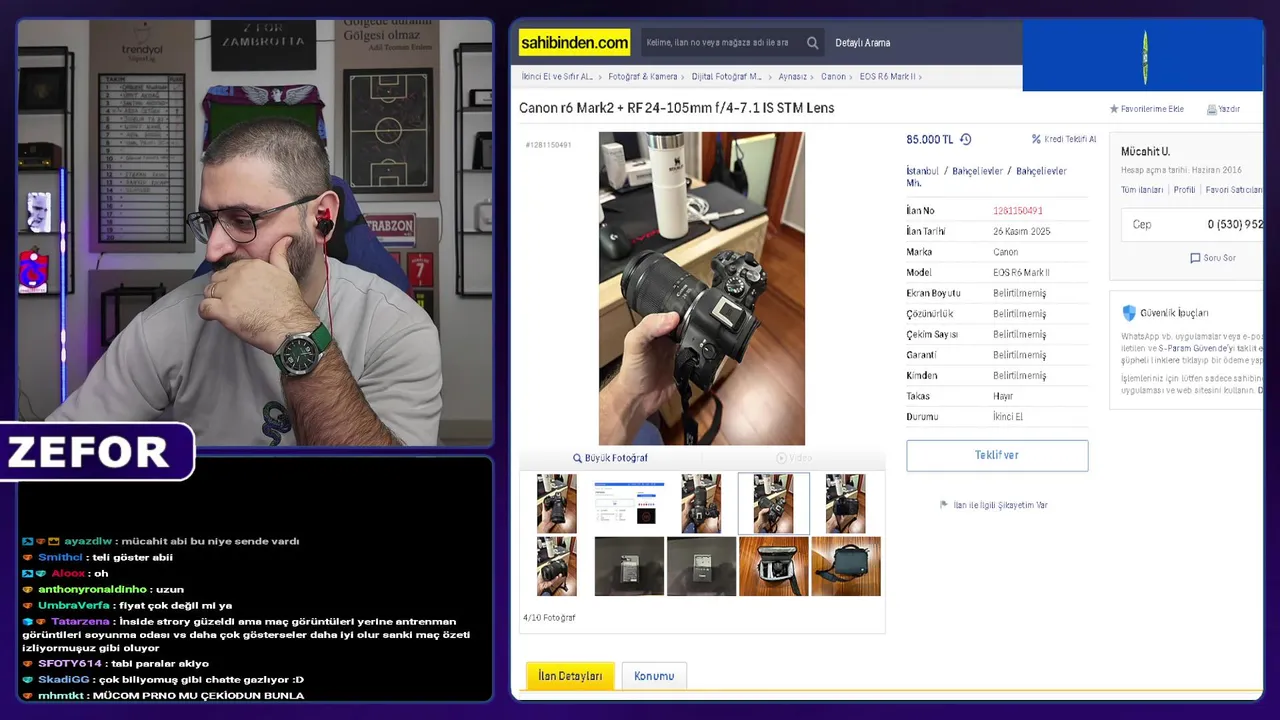Select the Aynasız breadcrumb link
Image resolution: width=1280 pixels, height=720 pixels.
[792, 76]
